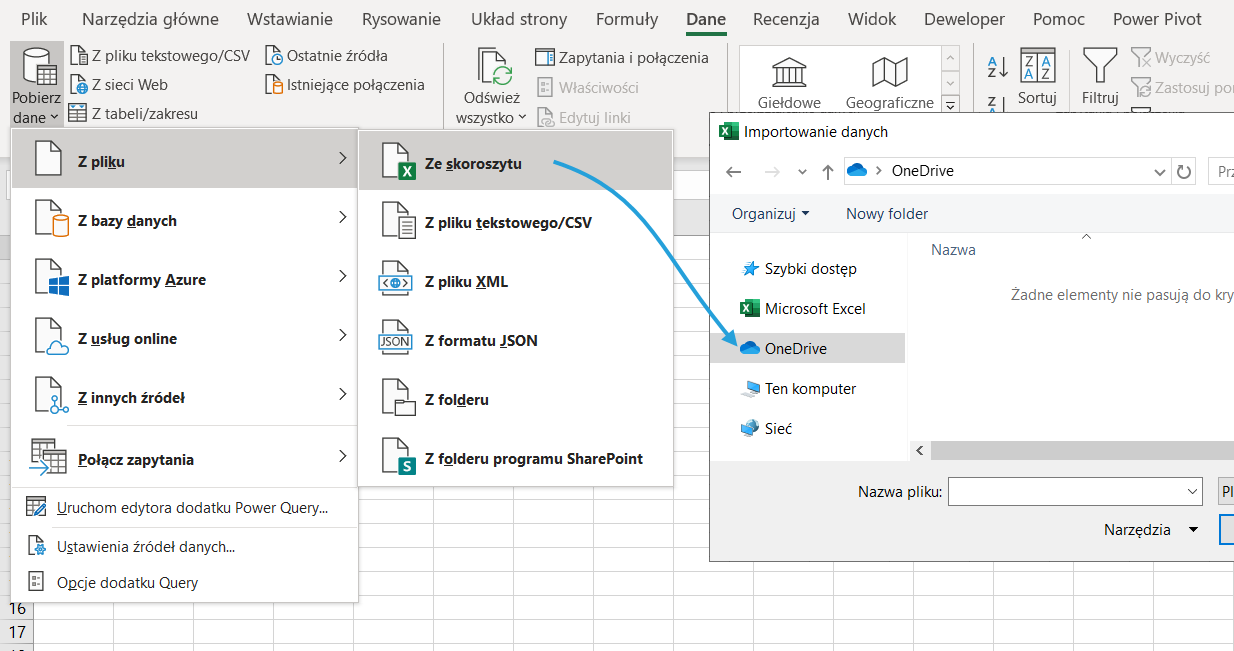
Task: Click the Odśwież wszystko refresh icon
Action: point(494,67)
